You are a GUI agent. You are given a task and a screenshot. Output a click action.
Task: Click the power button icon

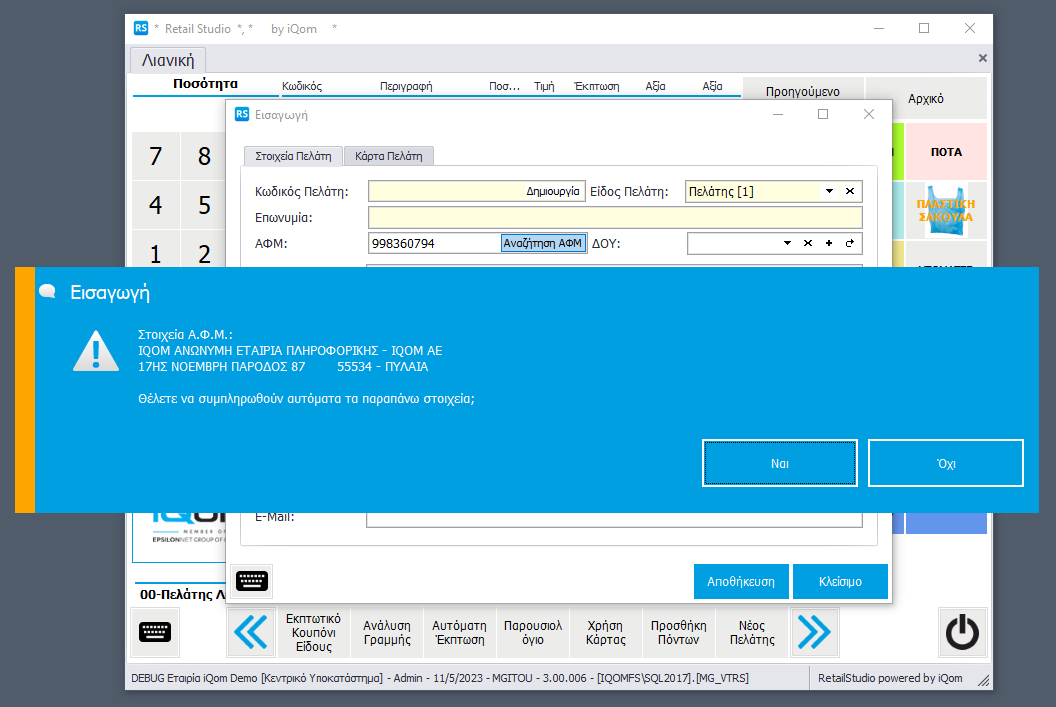[x=962, y=632]
